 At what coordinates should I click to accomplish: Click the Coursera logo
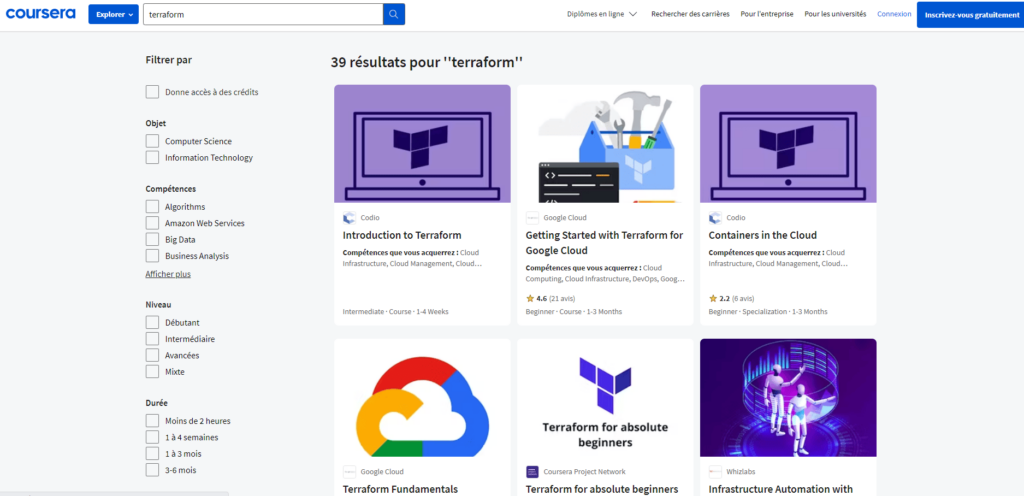(x=40, y=14)
